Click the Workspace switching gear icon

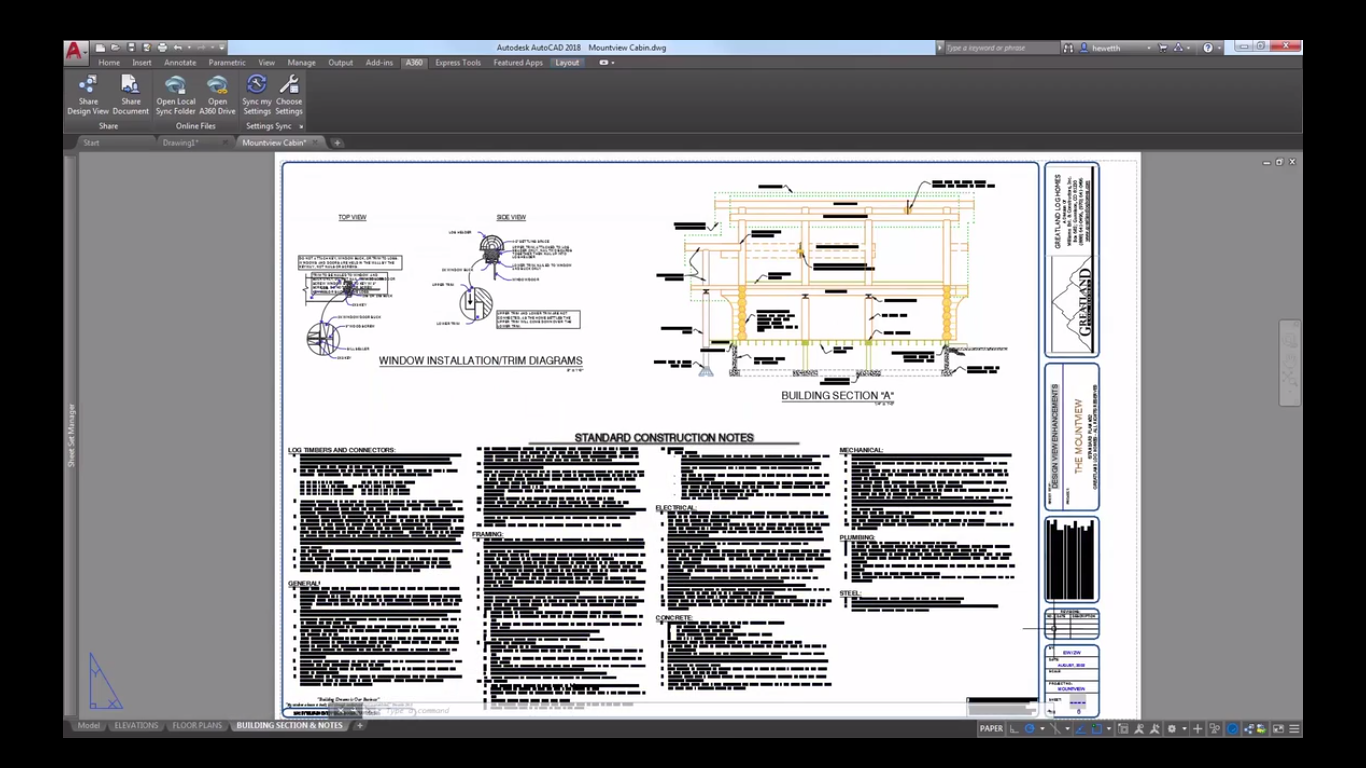pyautogui.click(x=1171, y=729)
